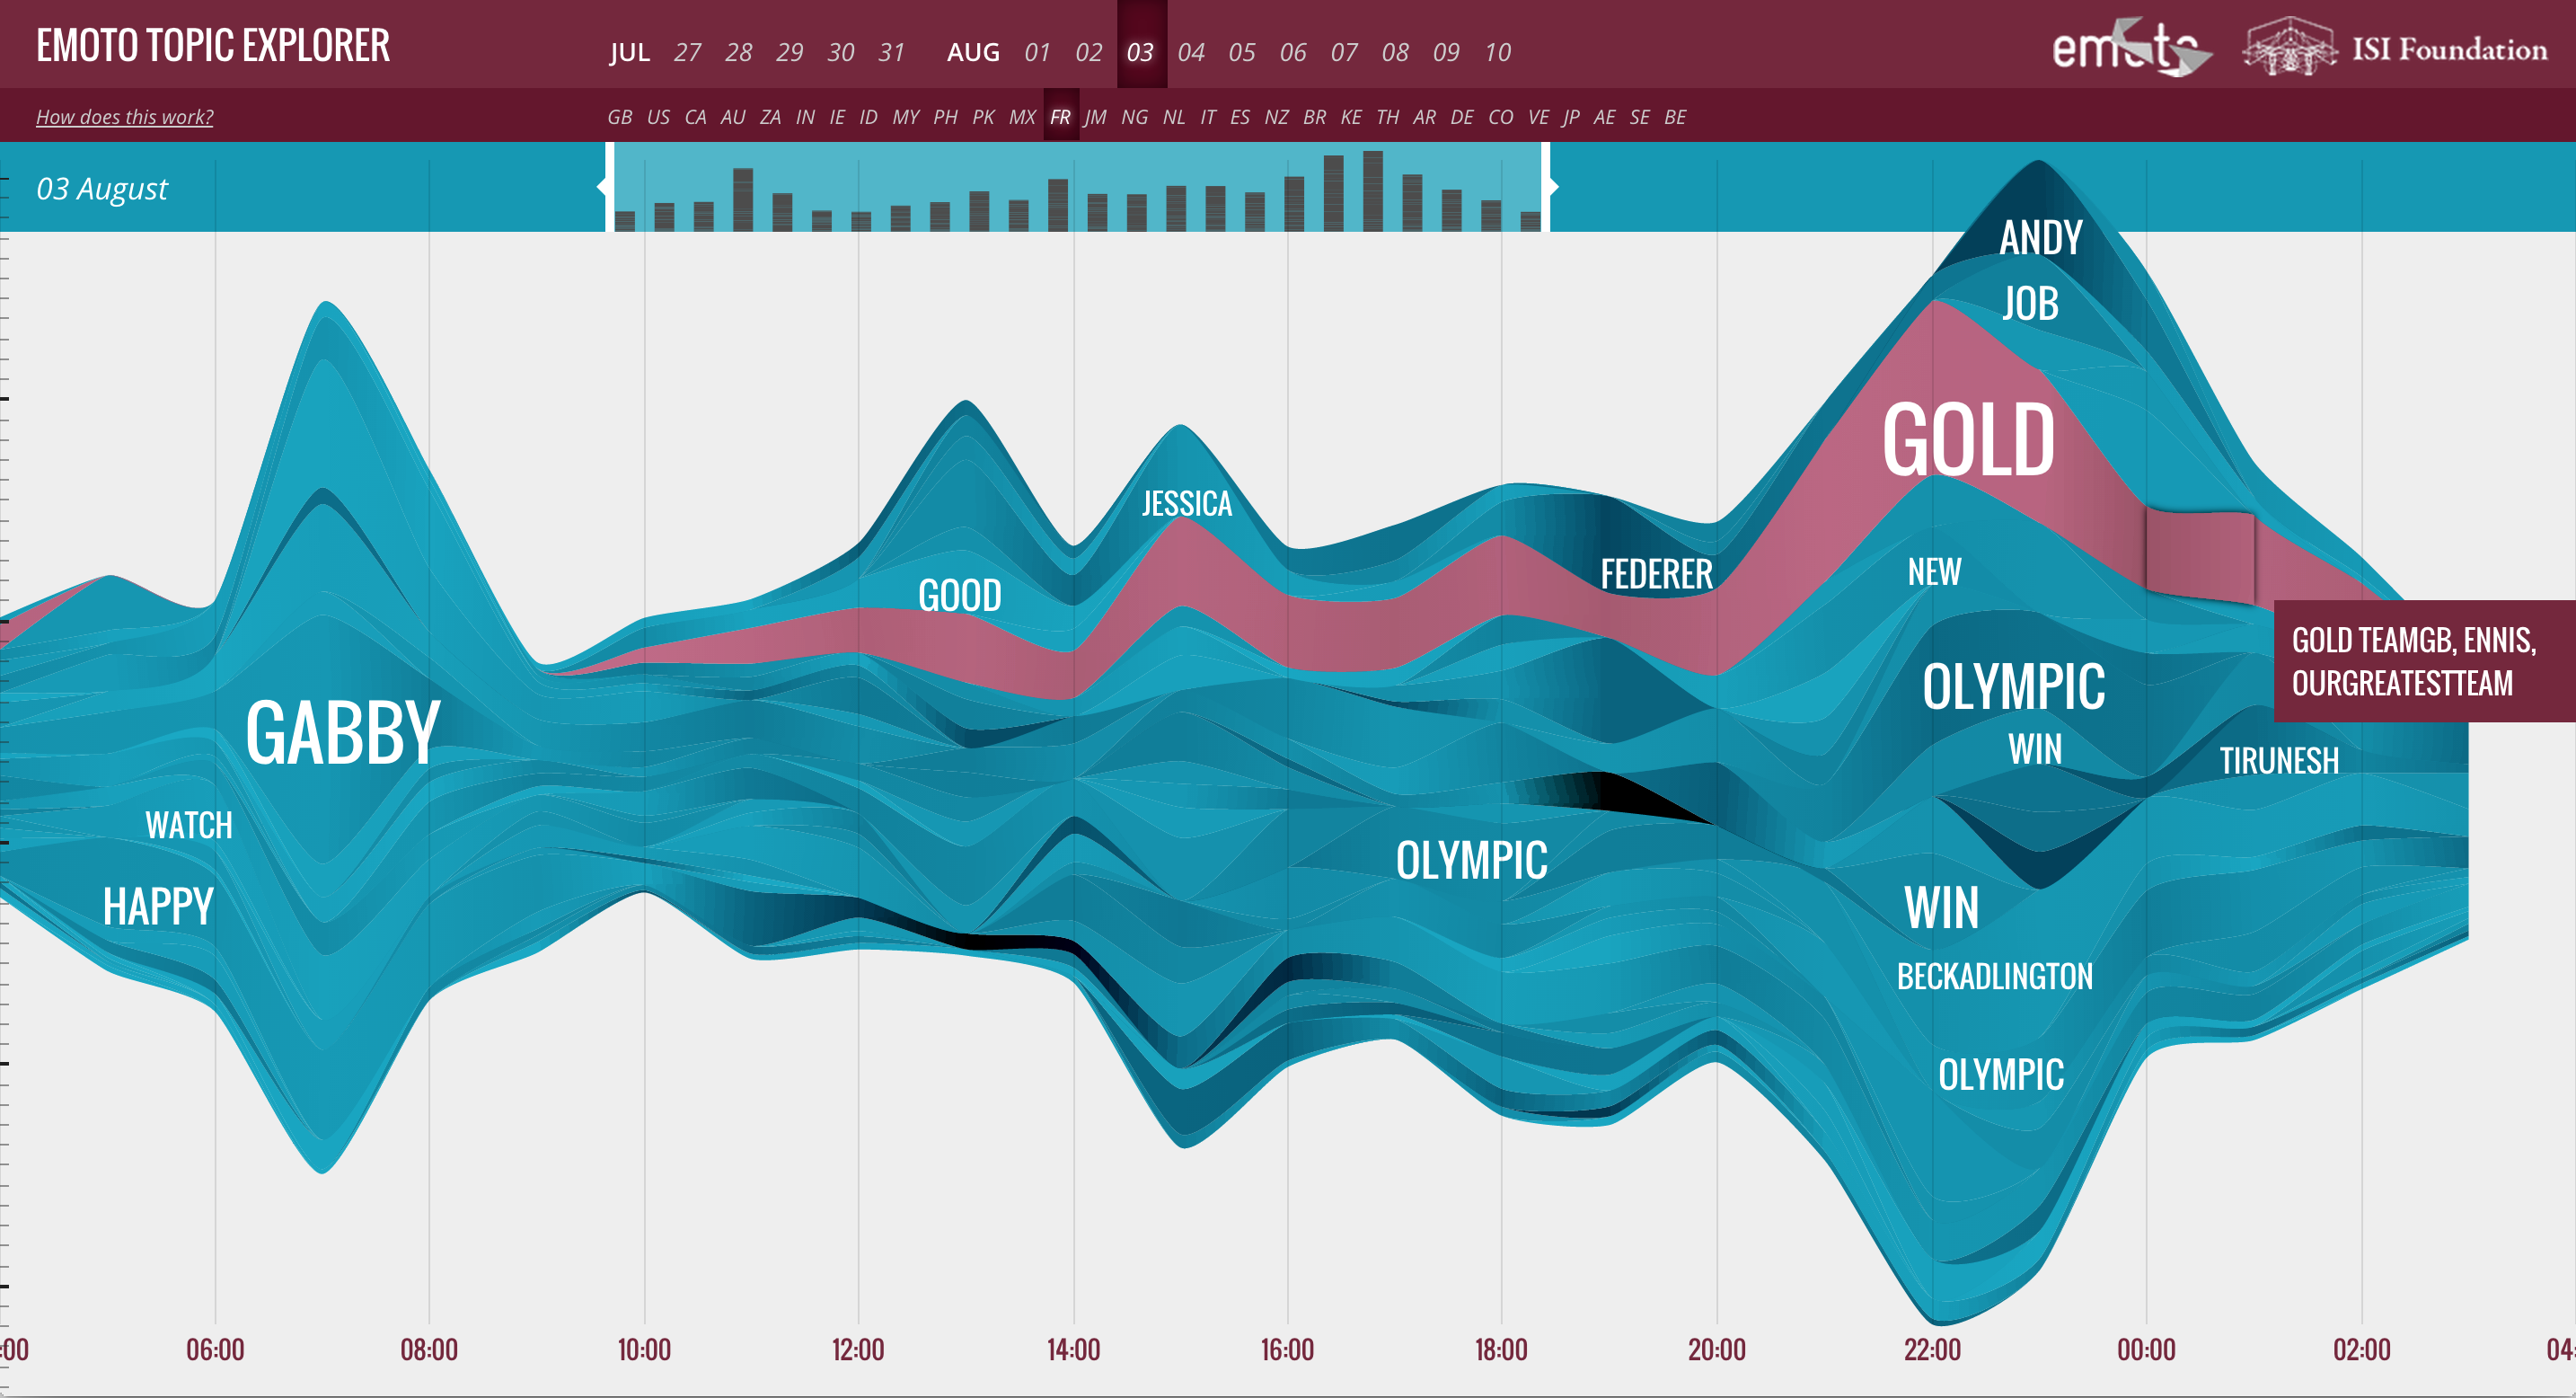Select August 04 in date bar

coord(1190,52)
